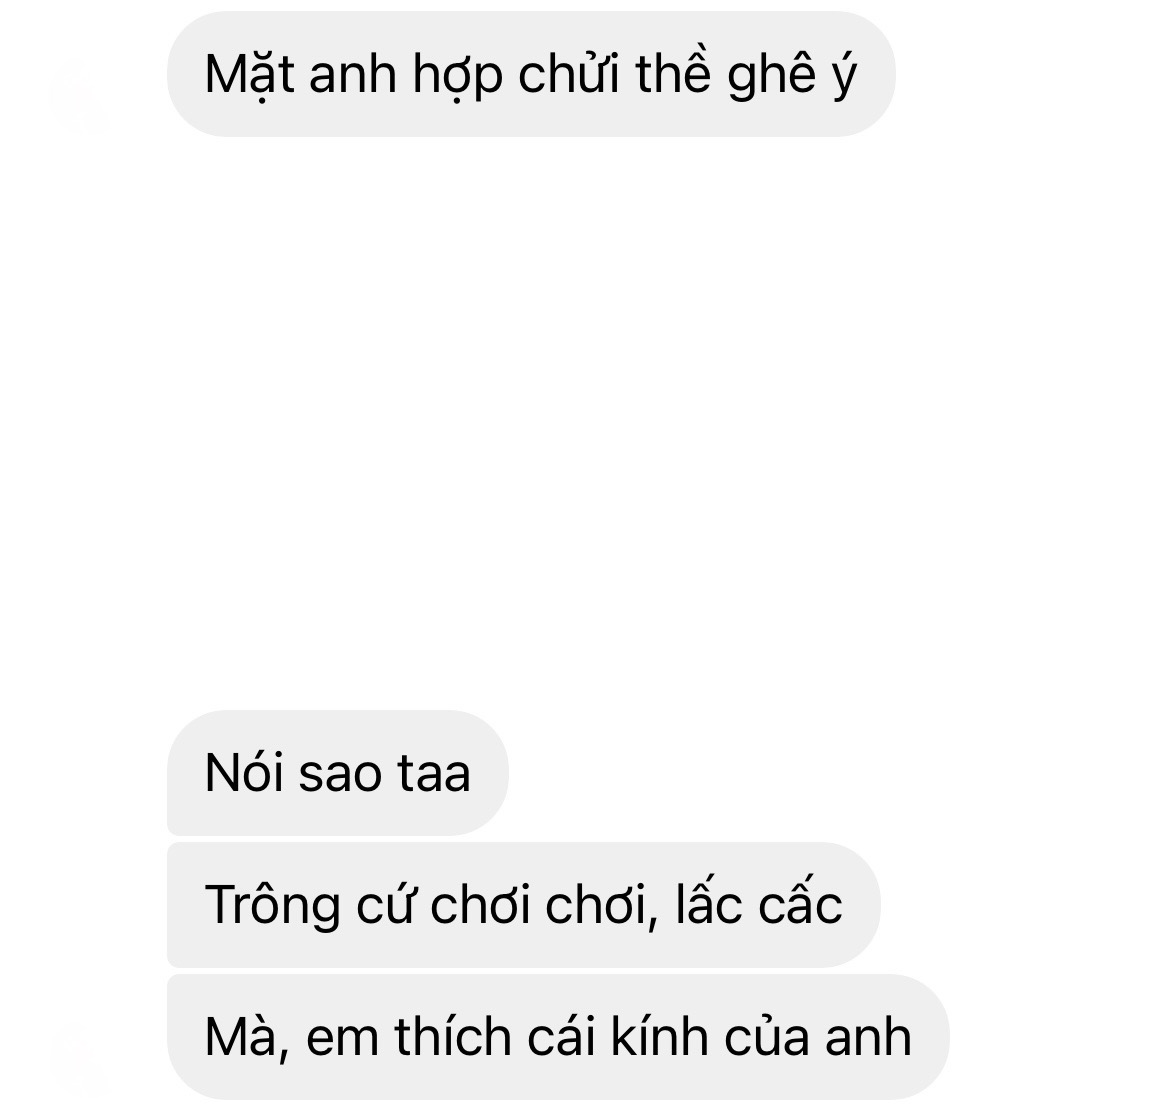Select the message "Mặt anh hợp chửi thề ghê ý"

pos(531,74)
